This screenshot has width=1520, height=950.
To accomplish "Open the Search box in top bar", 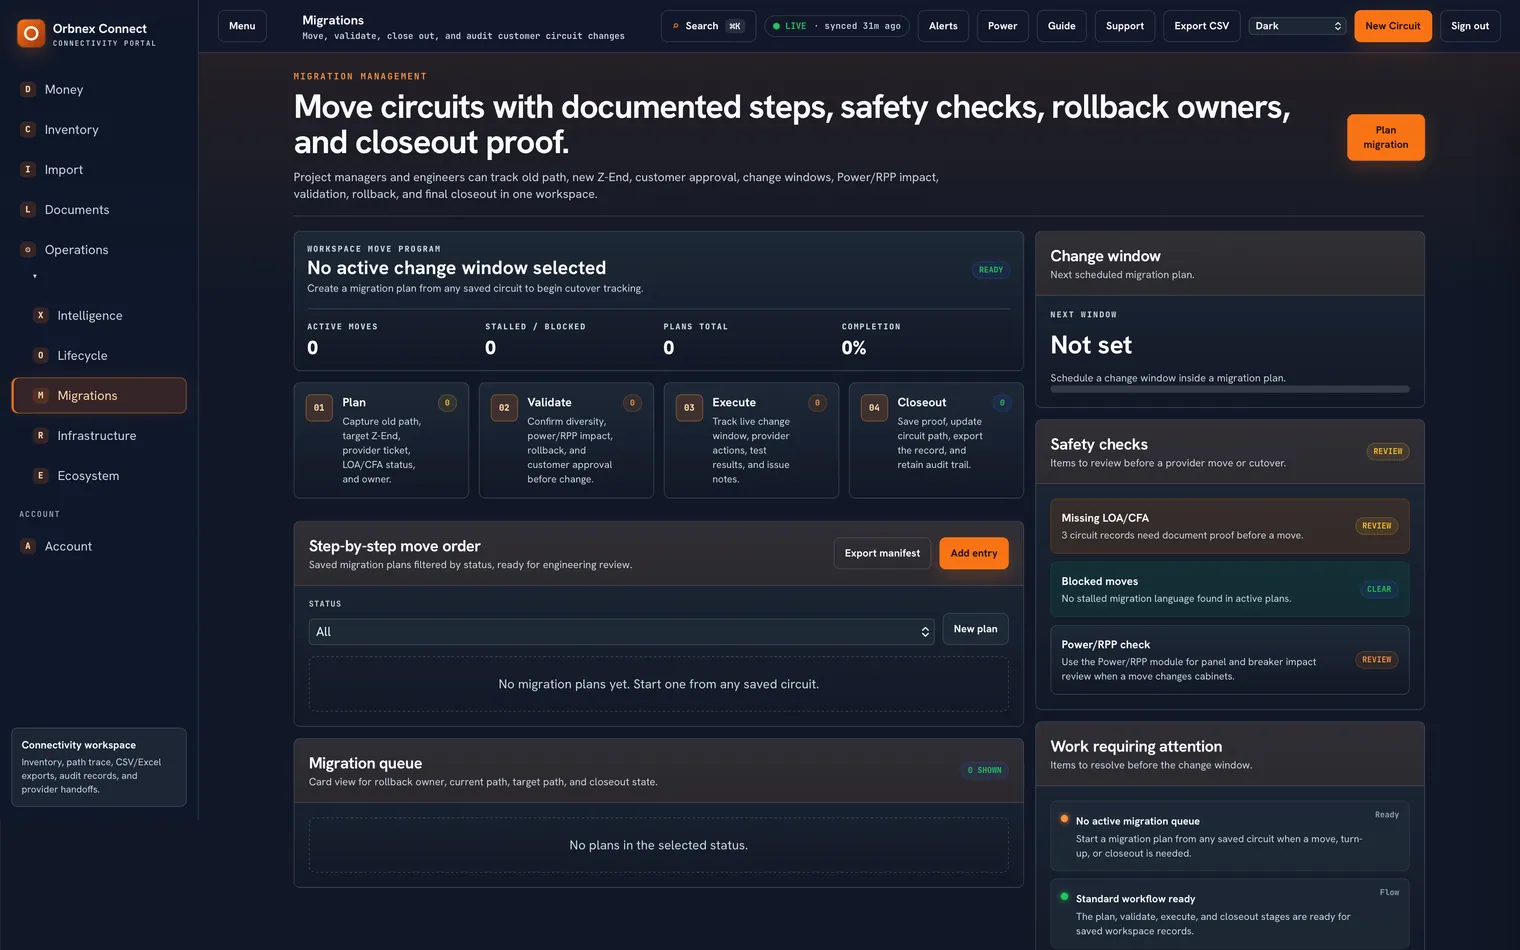I will tap(708, 26).
